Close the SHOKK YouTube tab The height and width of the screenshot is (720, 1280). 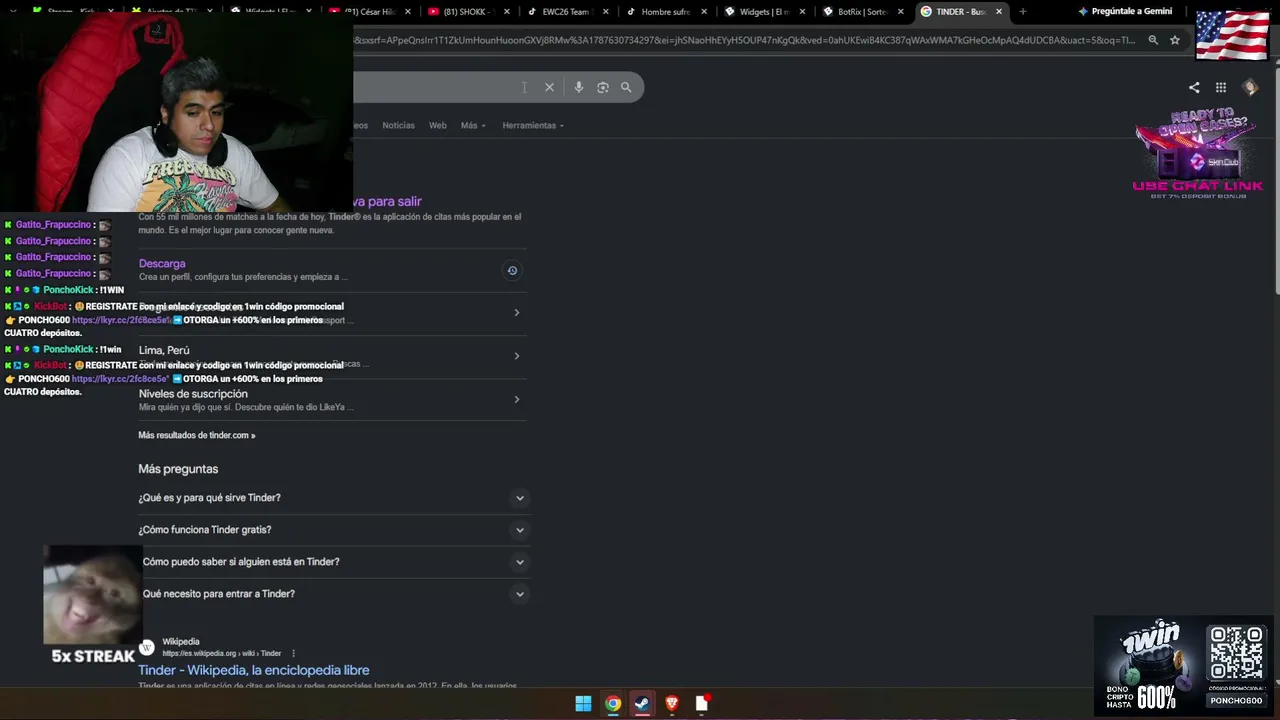[x=507, y=12]
